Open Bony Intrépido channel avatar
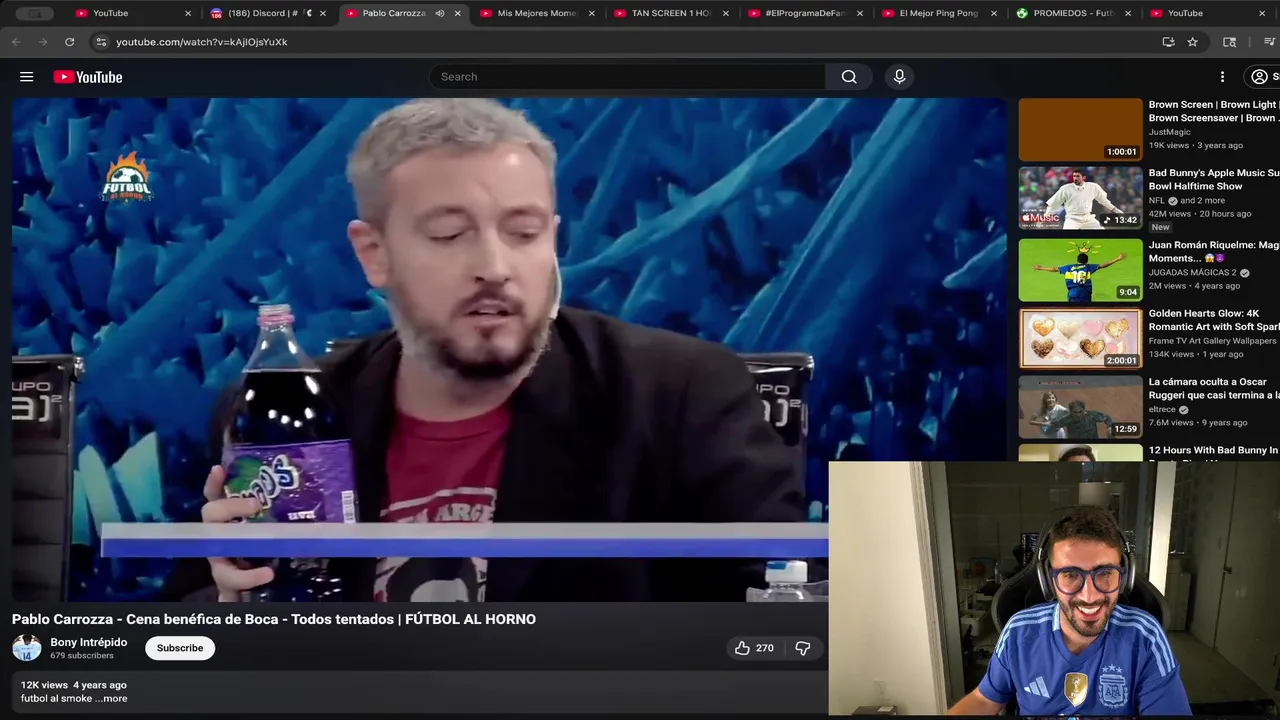 [26, 648]
